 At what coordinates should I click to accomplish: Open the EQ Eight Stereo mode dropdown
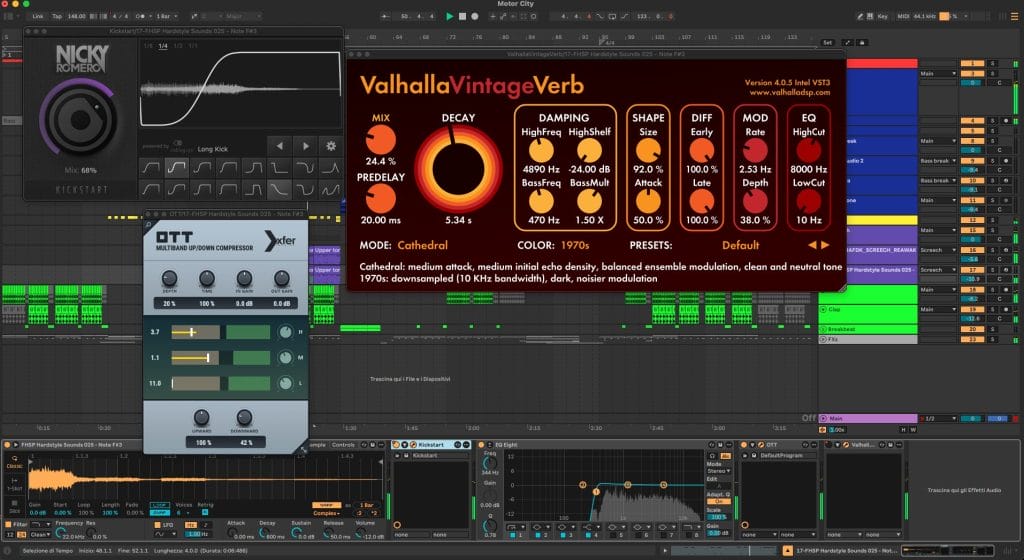click(x=718, y=471)
